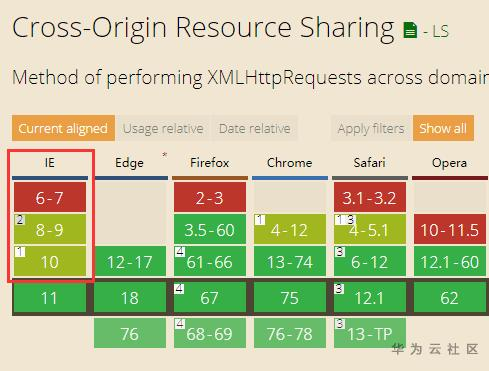489x371 pixels.
Task: Open the green spec document icon
Action: click(x=410, y=30)
